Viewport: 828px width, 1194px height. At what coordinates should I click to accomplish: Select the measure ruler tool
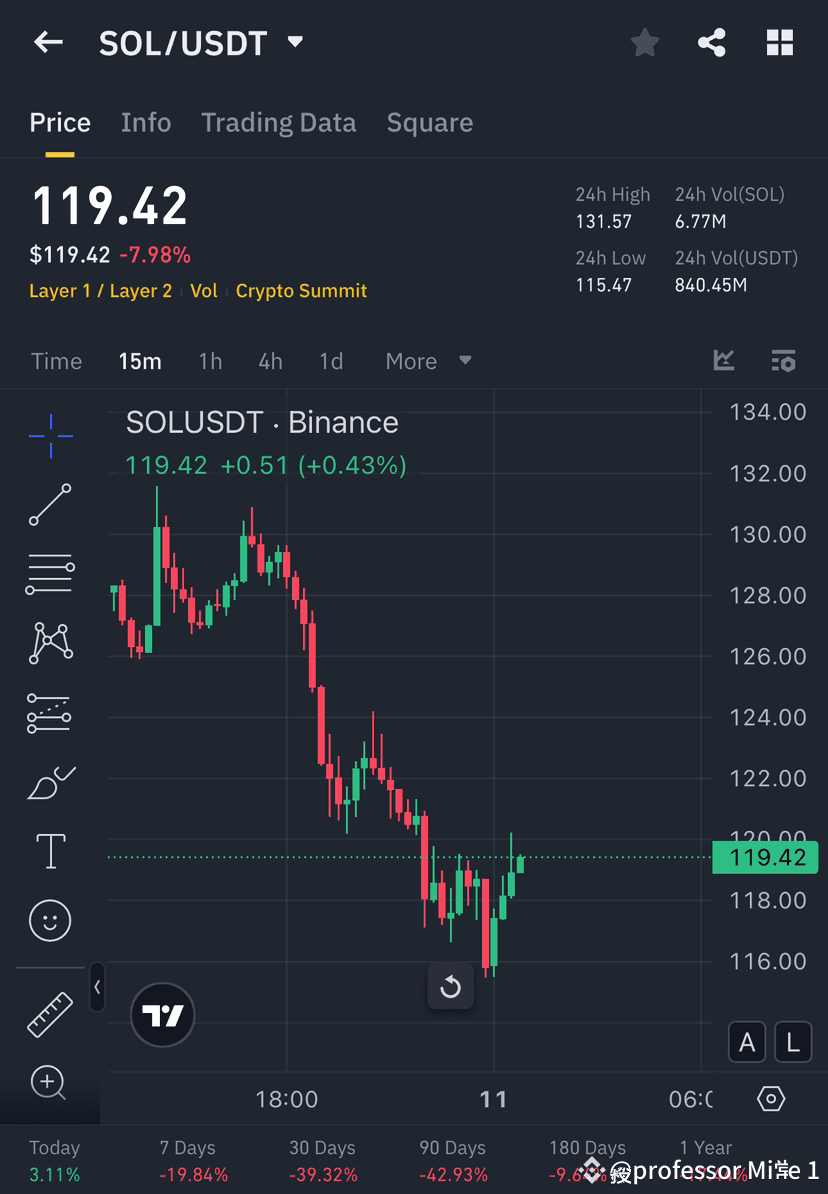50,1013
